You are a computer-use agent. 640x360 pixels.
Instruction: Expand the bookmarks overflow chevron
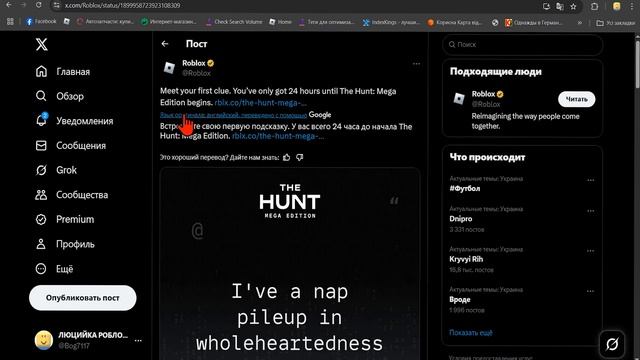click(x=580, y=23)
